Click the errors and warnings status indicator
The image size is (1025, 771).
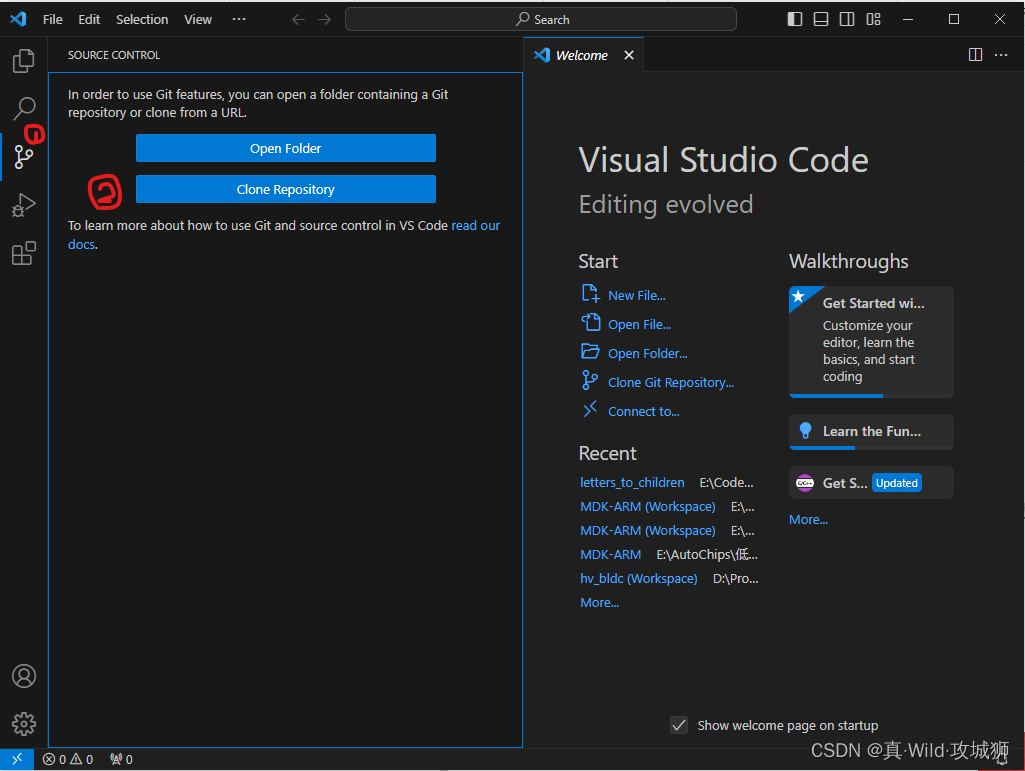[67, 759]
